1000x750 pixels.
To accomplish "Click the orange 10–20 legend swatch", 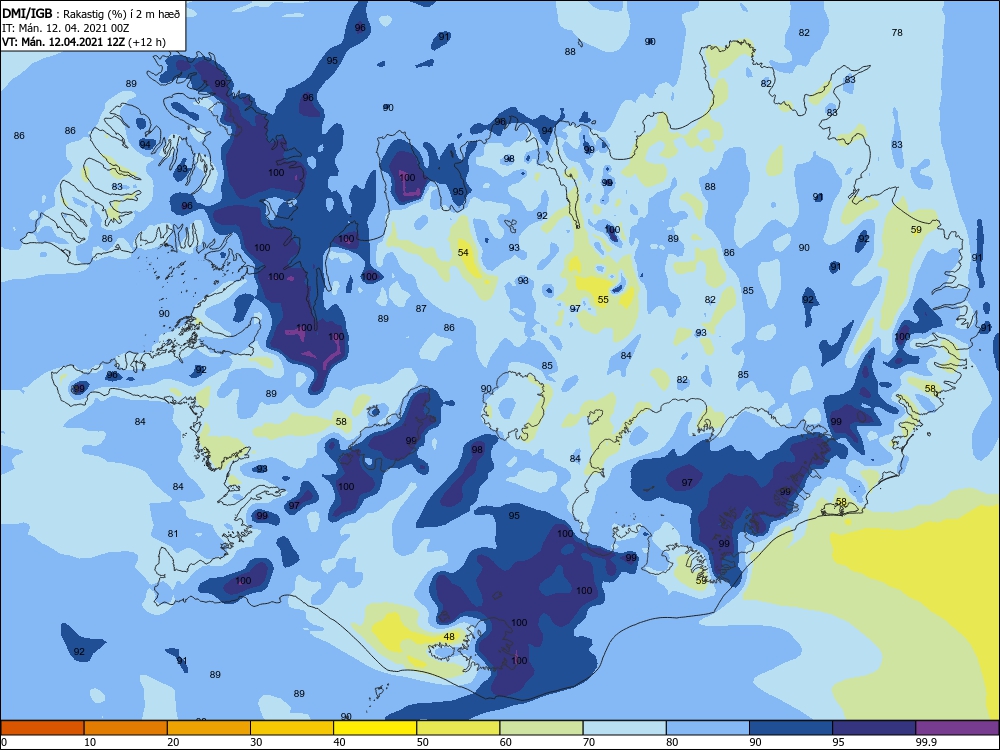I will tap(126, 728).
